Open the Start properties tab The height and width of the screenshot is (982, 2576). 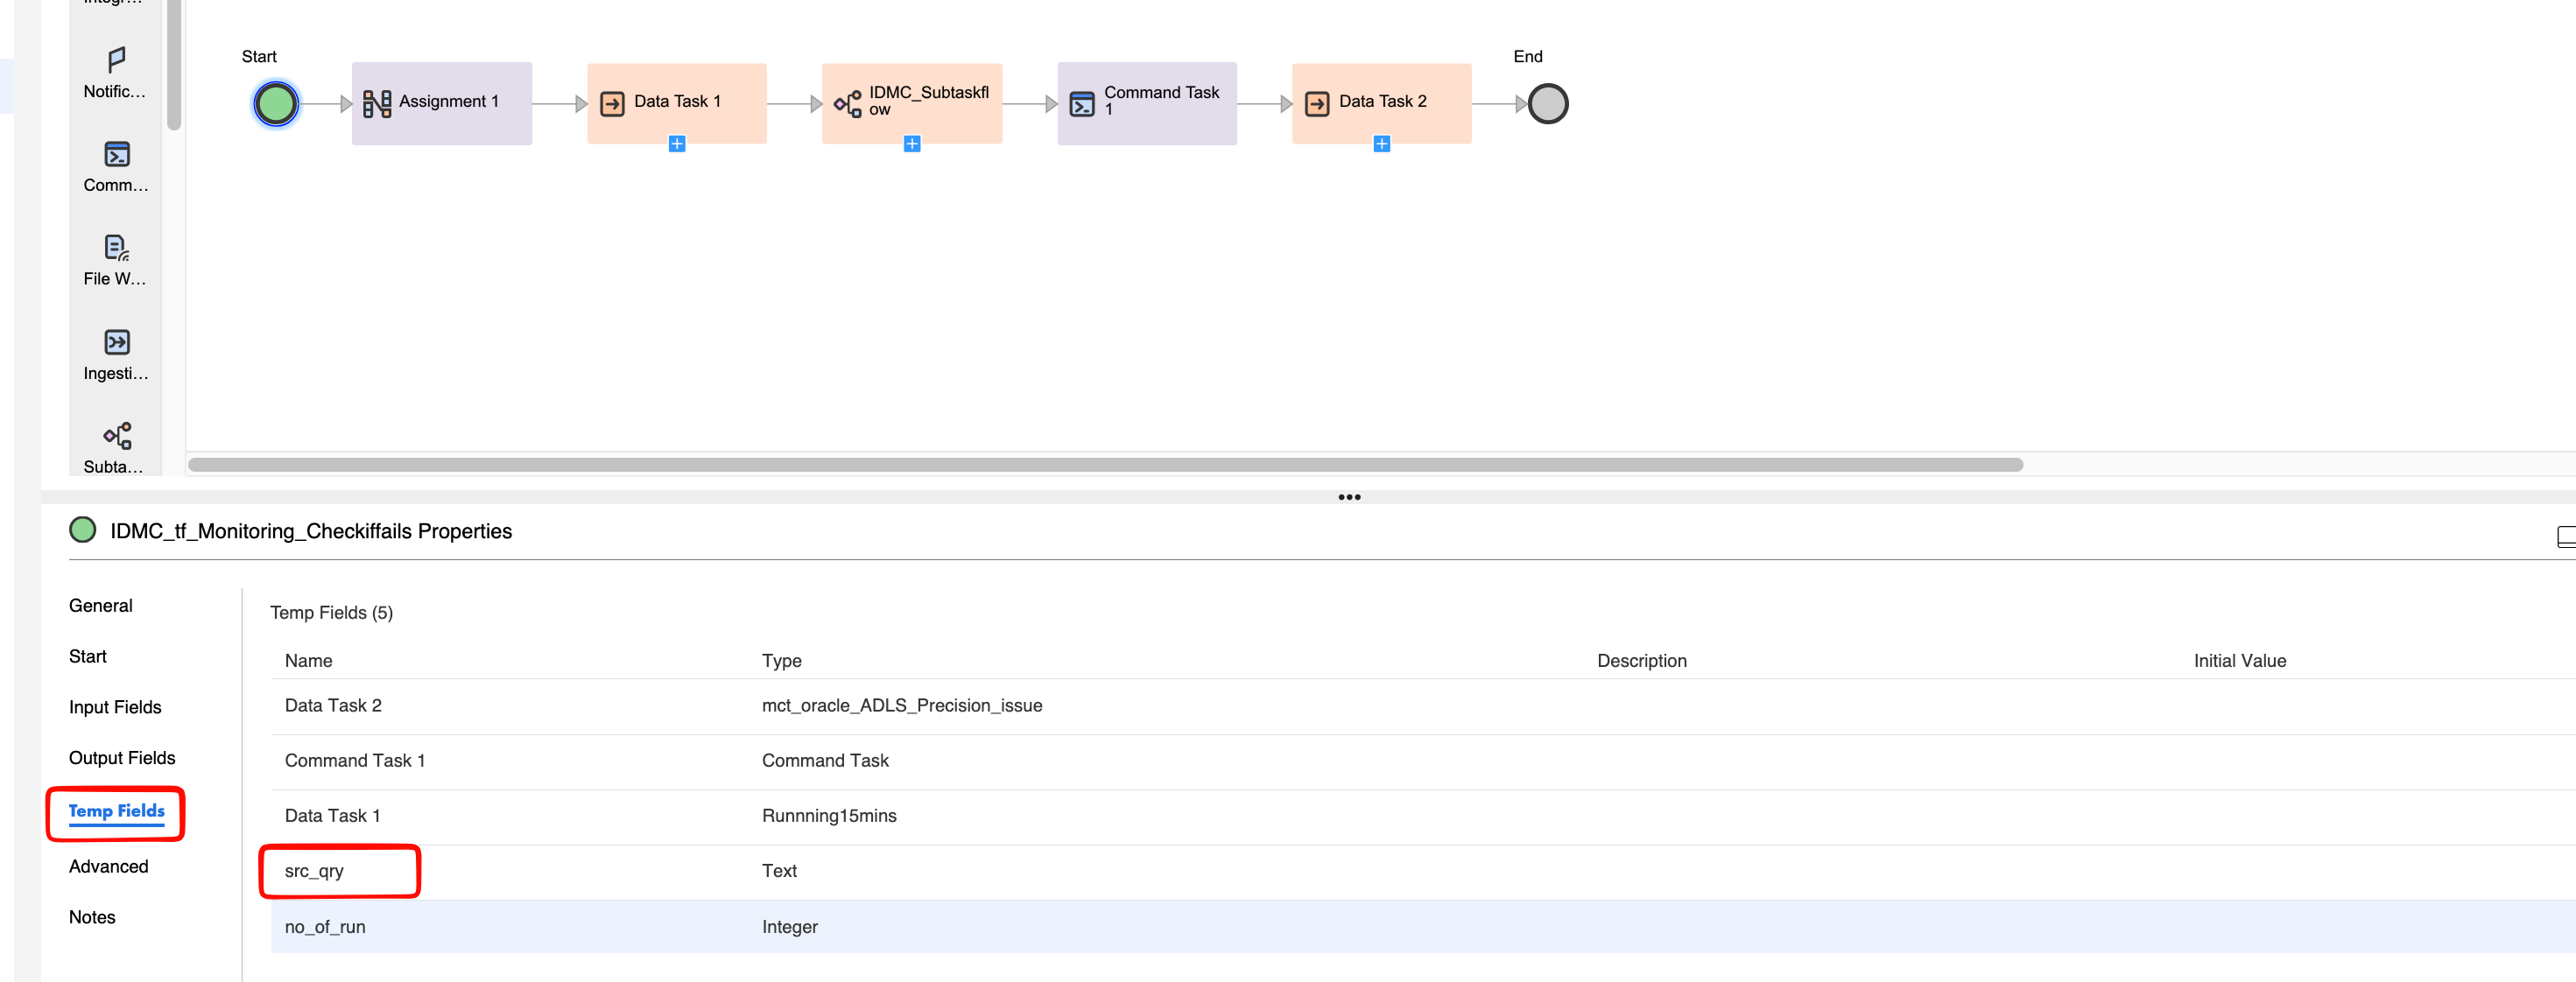click(87, 656)
